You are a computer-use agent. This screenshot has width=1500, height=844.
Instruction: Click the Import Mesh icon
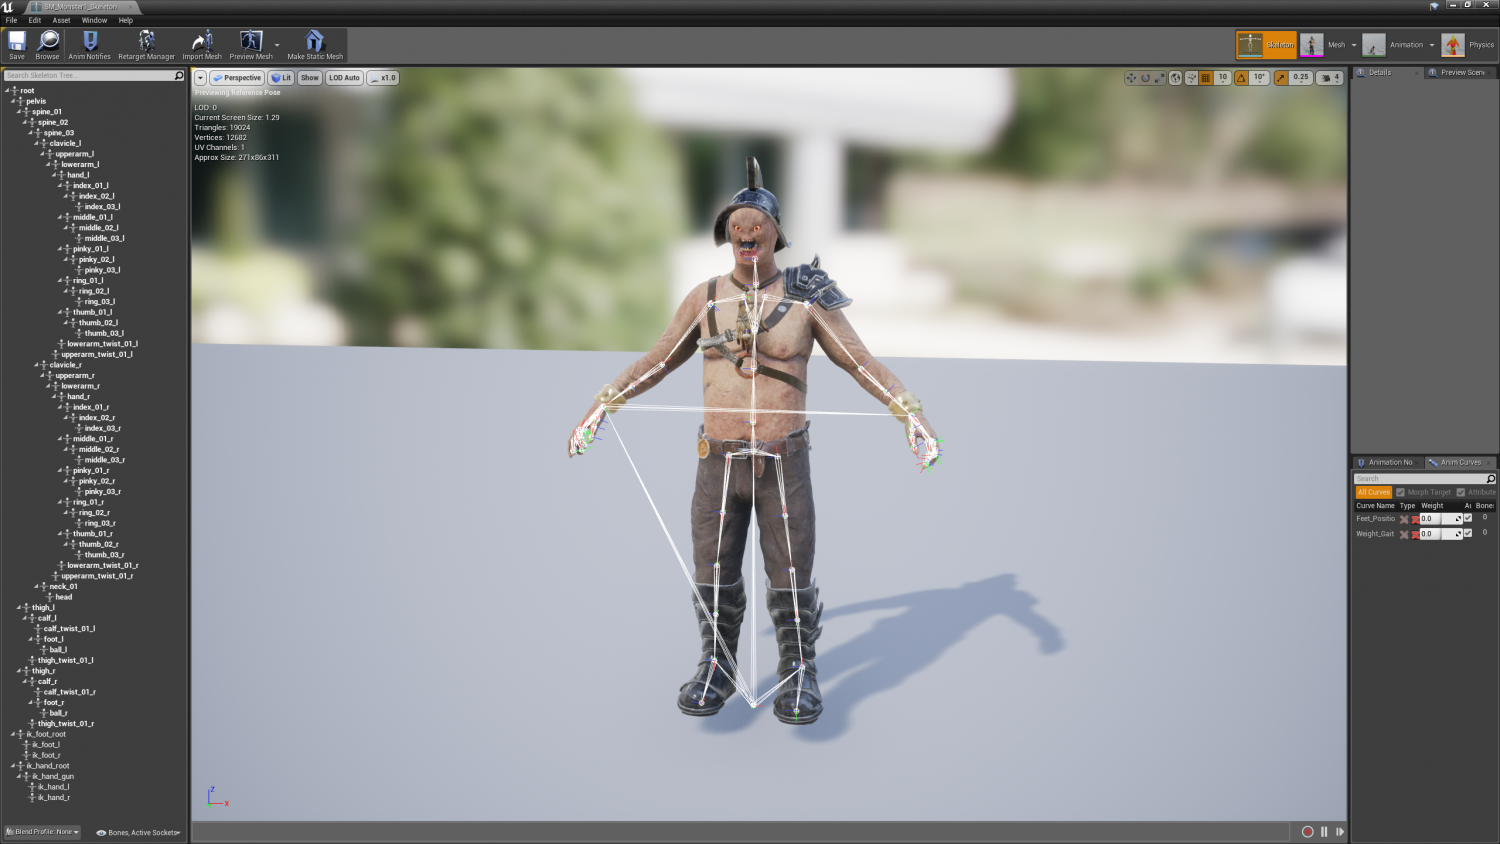pyautogui.click(x=202, y=44)
